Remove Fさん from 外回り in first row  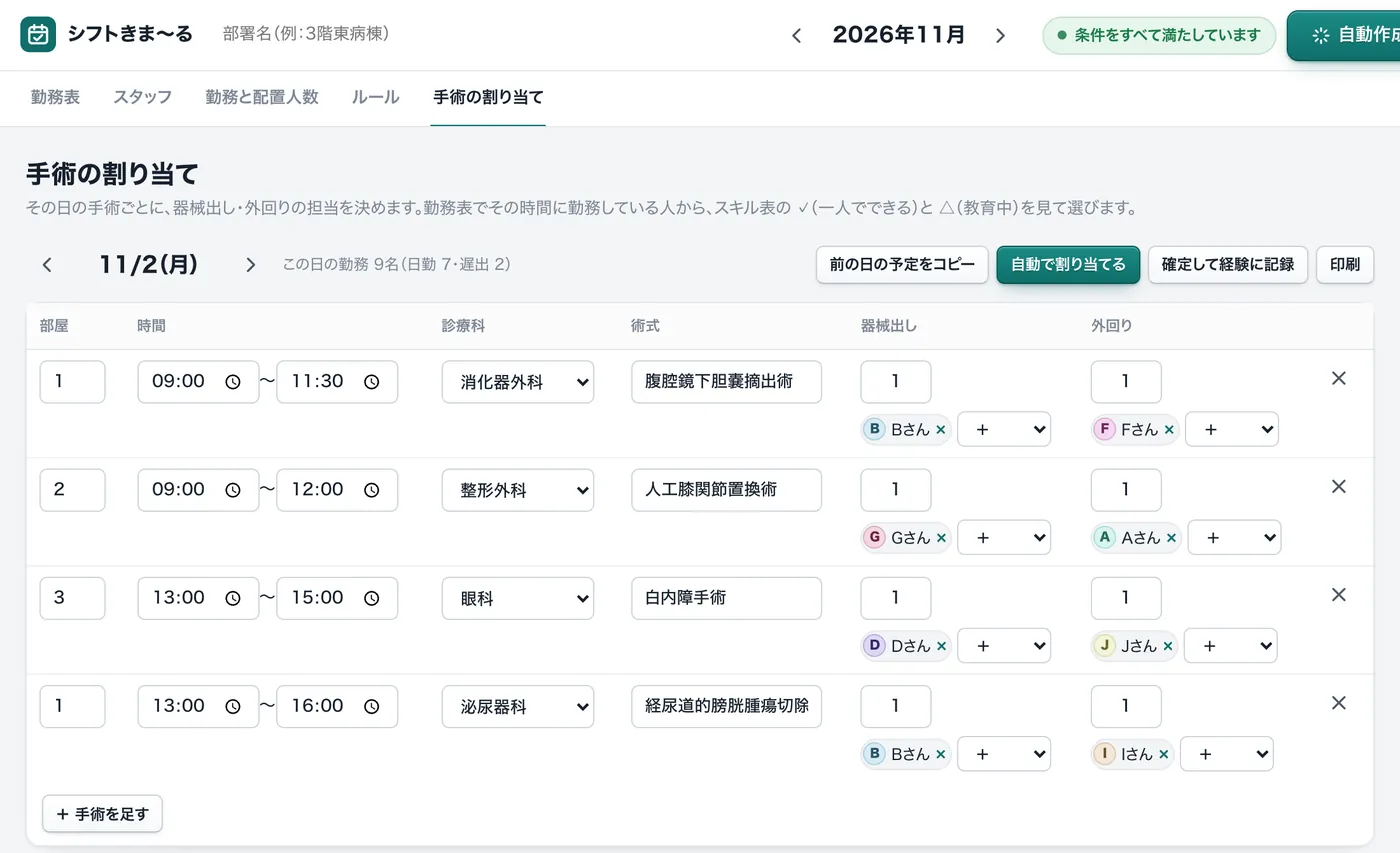[1168, 430]
